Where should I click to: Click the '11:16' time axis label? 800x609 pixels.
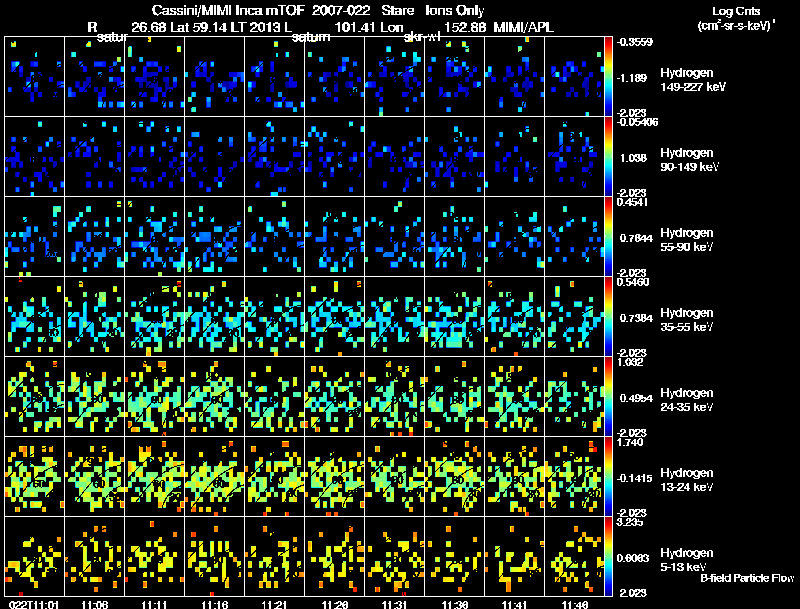pos(214,604)
